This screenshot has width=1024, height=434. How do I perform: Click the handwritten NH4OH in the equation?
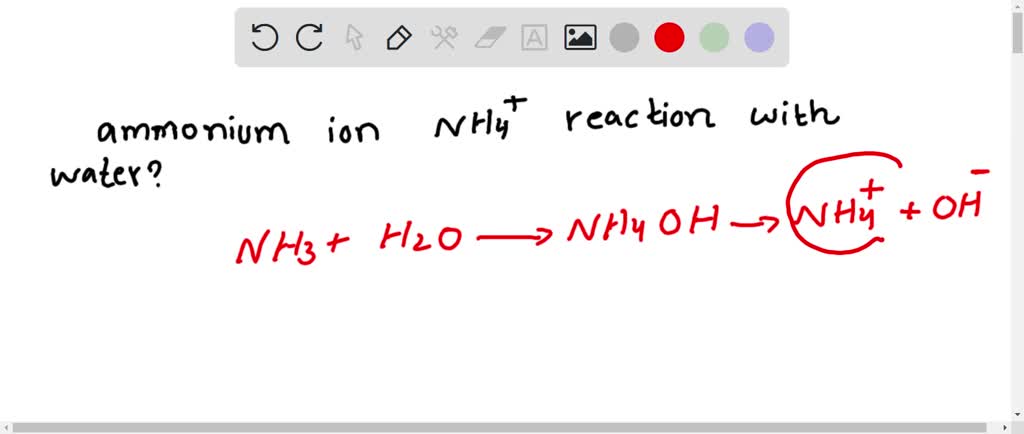642,232
